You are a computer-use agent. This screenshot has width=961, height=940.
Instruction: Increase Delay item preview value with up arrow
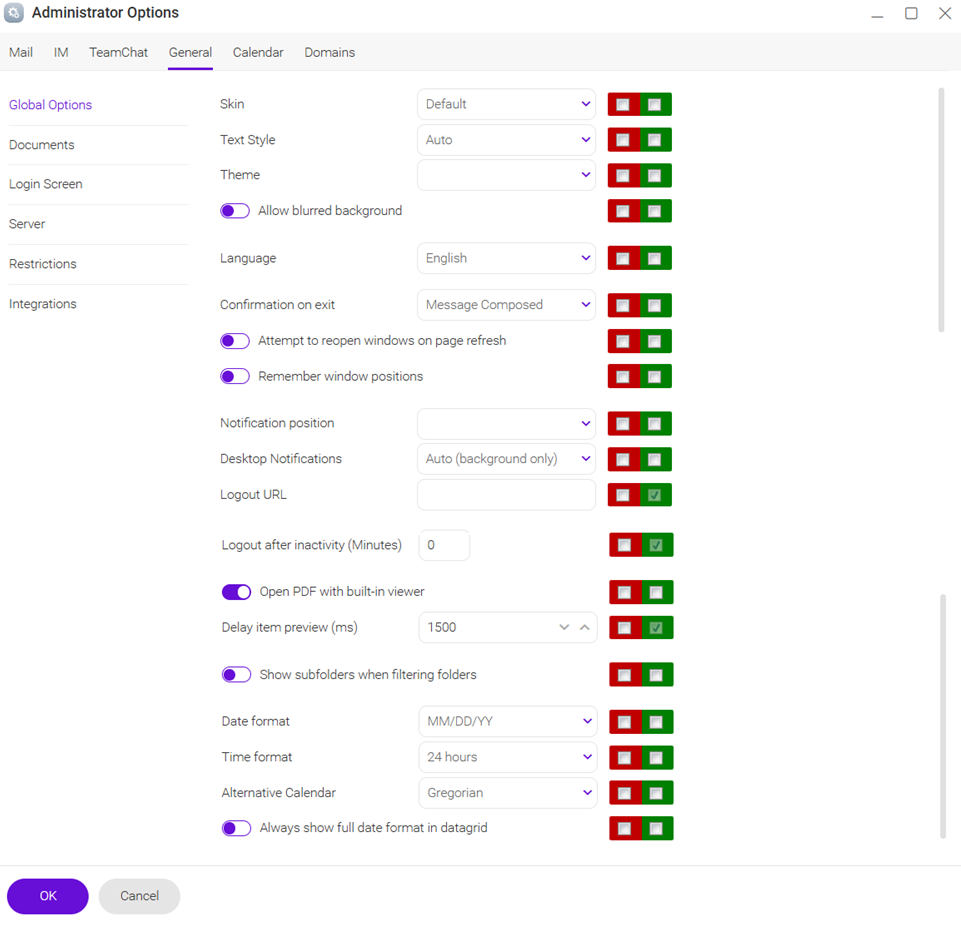[584, 627]
